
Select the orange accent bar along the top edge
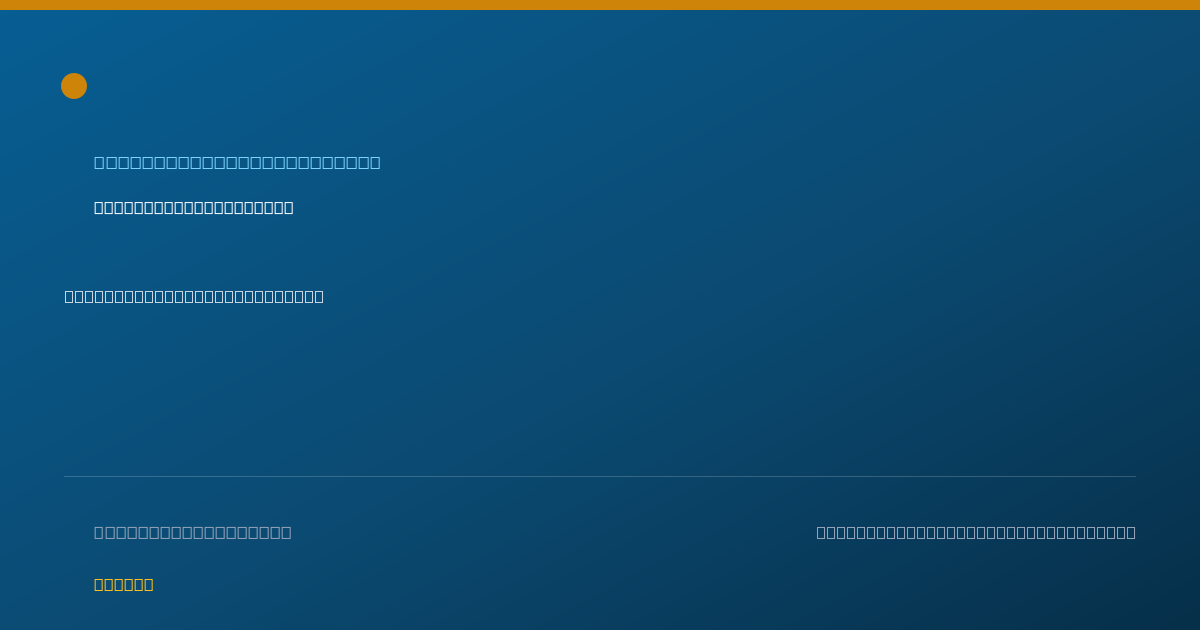point(600,5)
